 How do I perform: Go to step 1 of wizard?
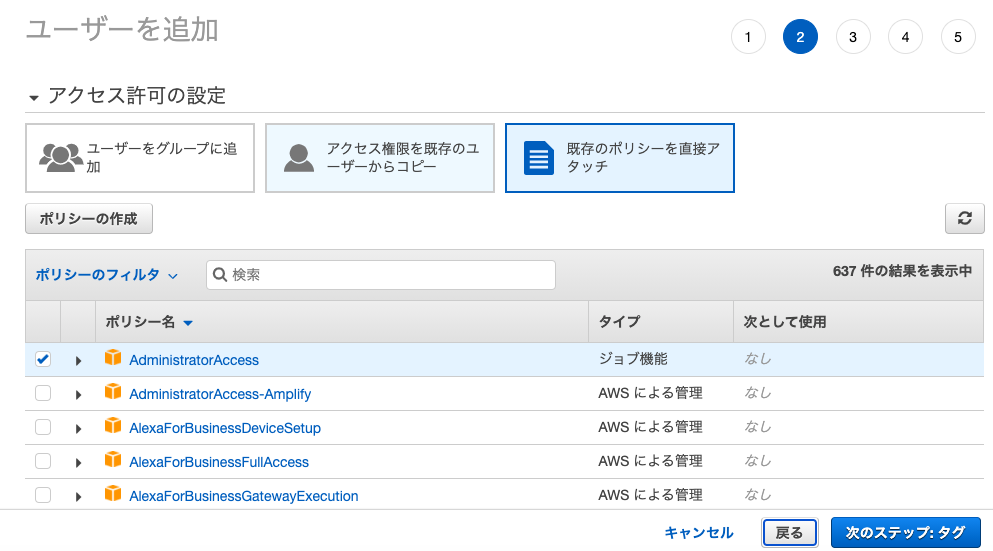click(x=748, y=37)
